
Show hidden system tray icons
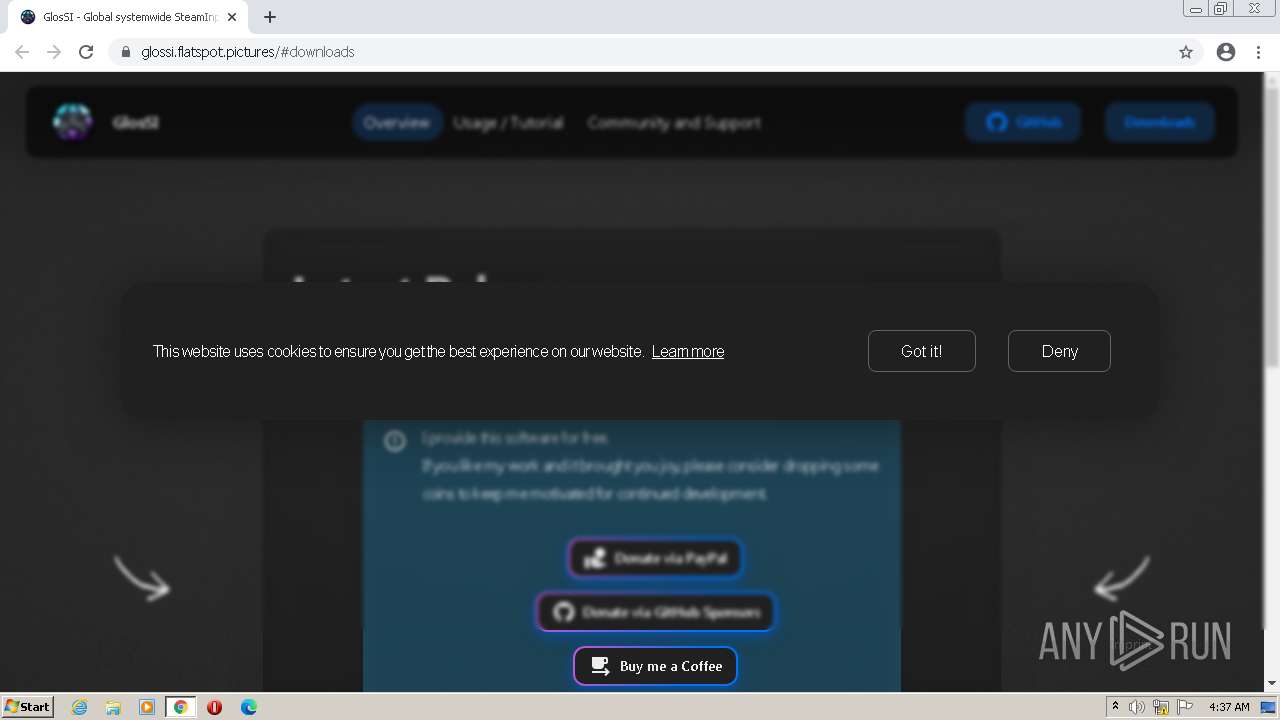click(x=1115, y=707)
